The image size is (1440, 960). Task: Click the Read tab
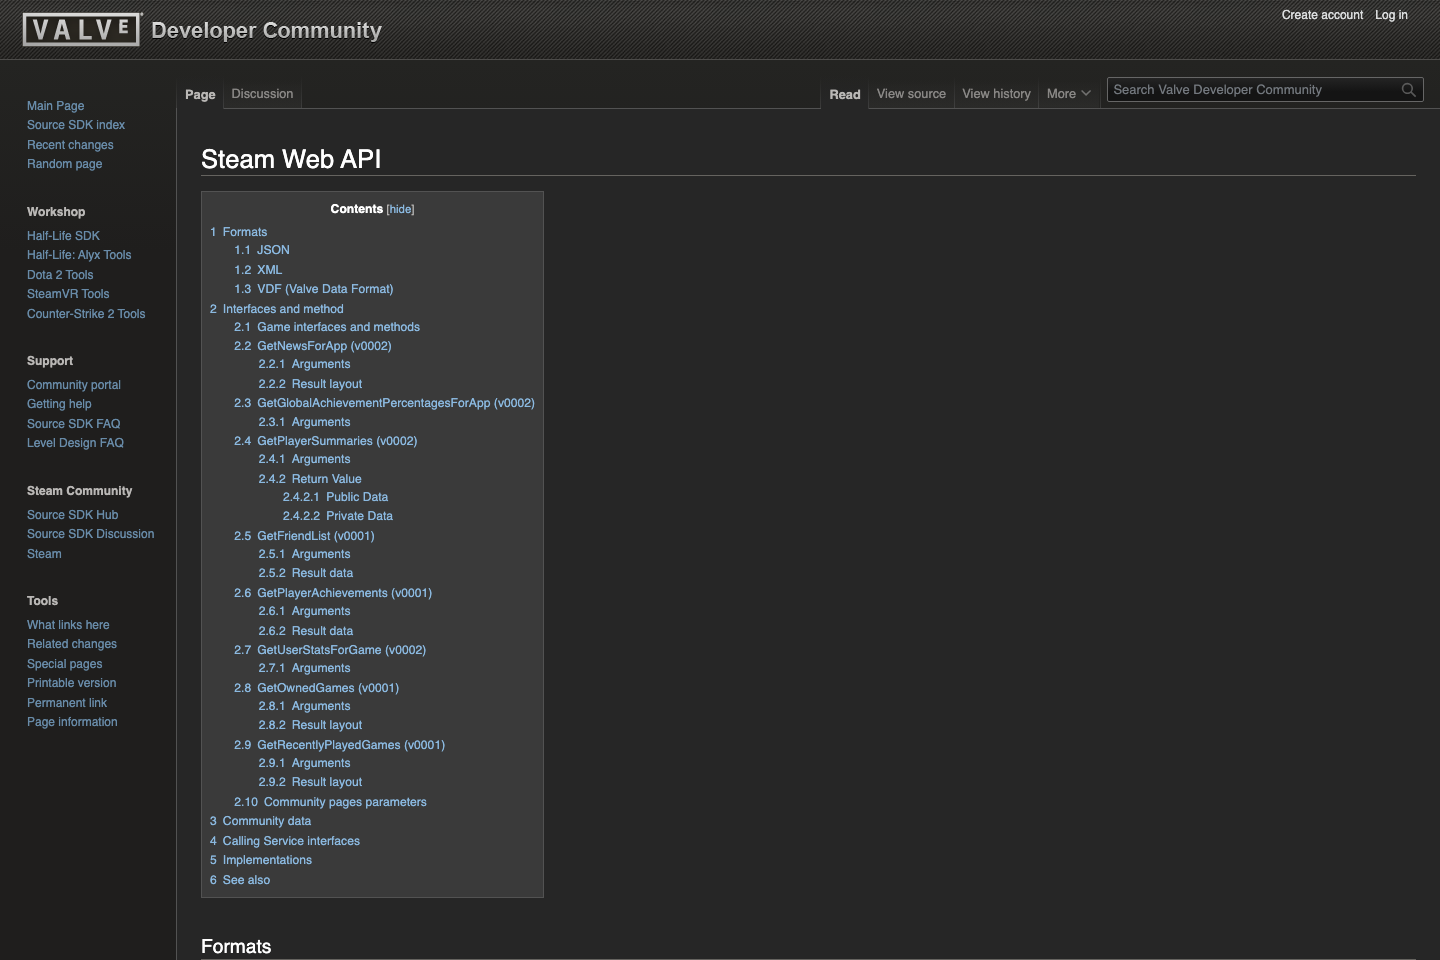coord(845,93)
